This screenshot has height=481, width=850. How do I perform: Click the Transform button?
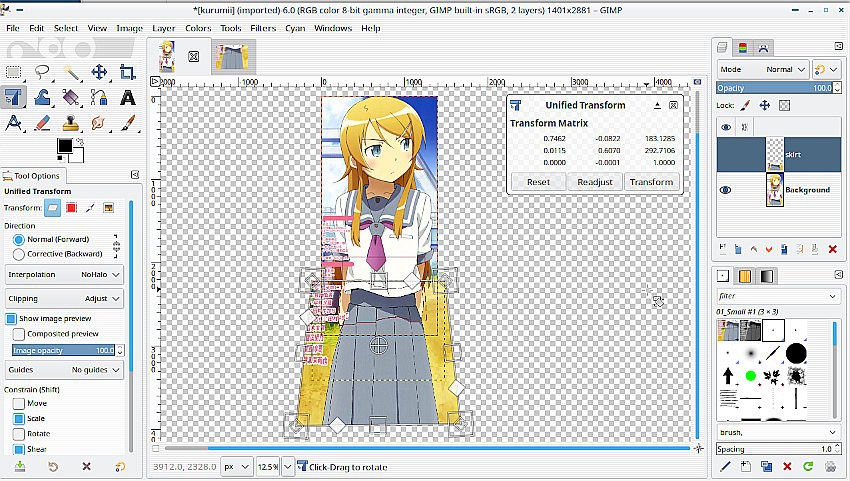651,182
